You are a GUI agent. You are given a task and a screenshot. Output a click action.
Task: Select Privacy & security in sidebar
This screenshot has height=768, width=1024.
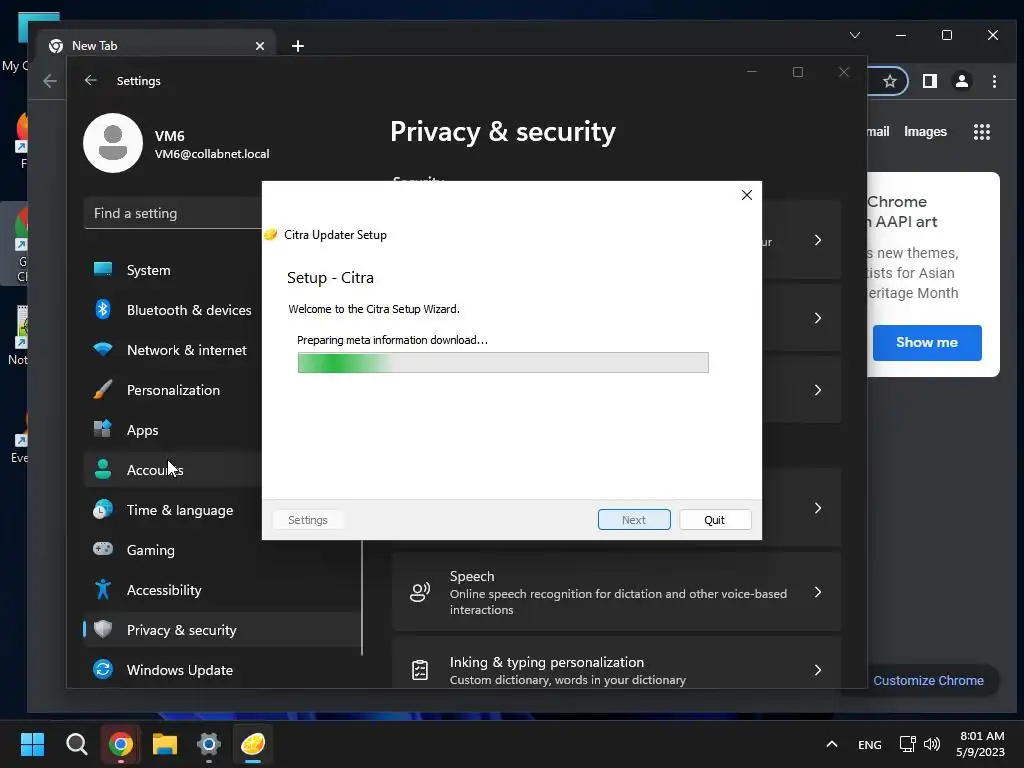click(222, 630)
